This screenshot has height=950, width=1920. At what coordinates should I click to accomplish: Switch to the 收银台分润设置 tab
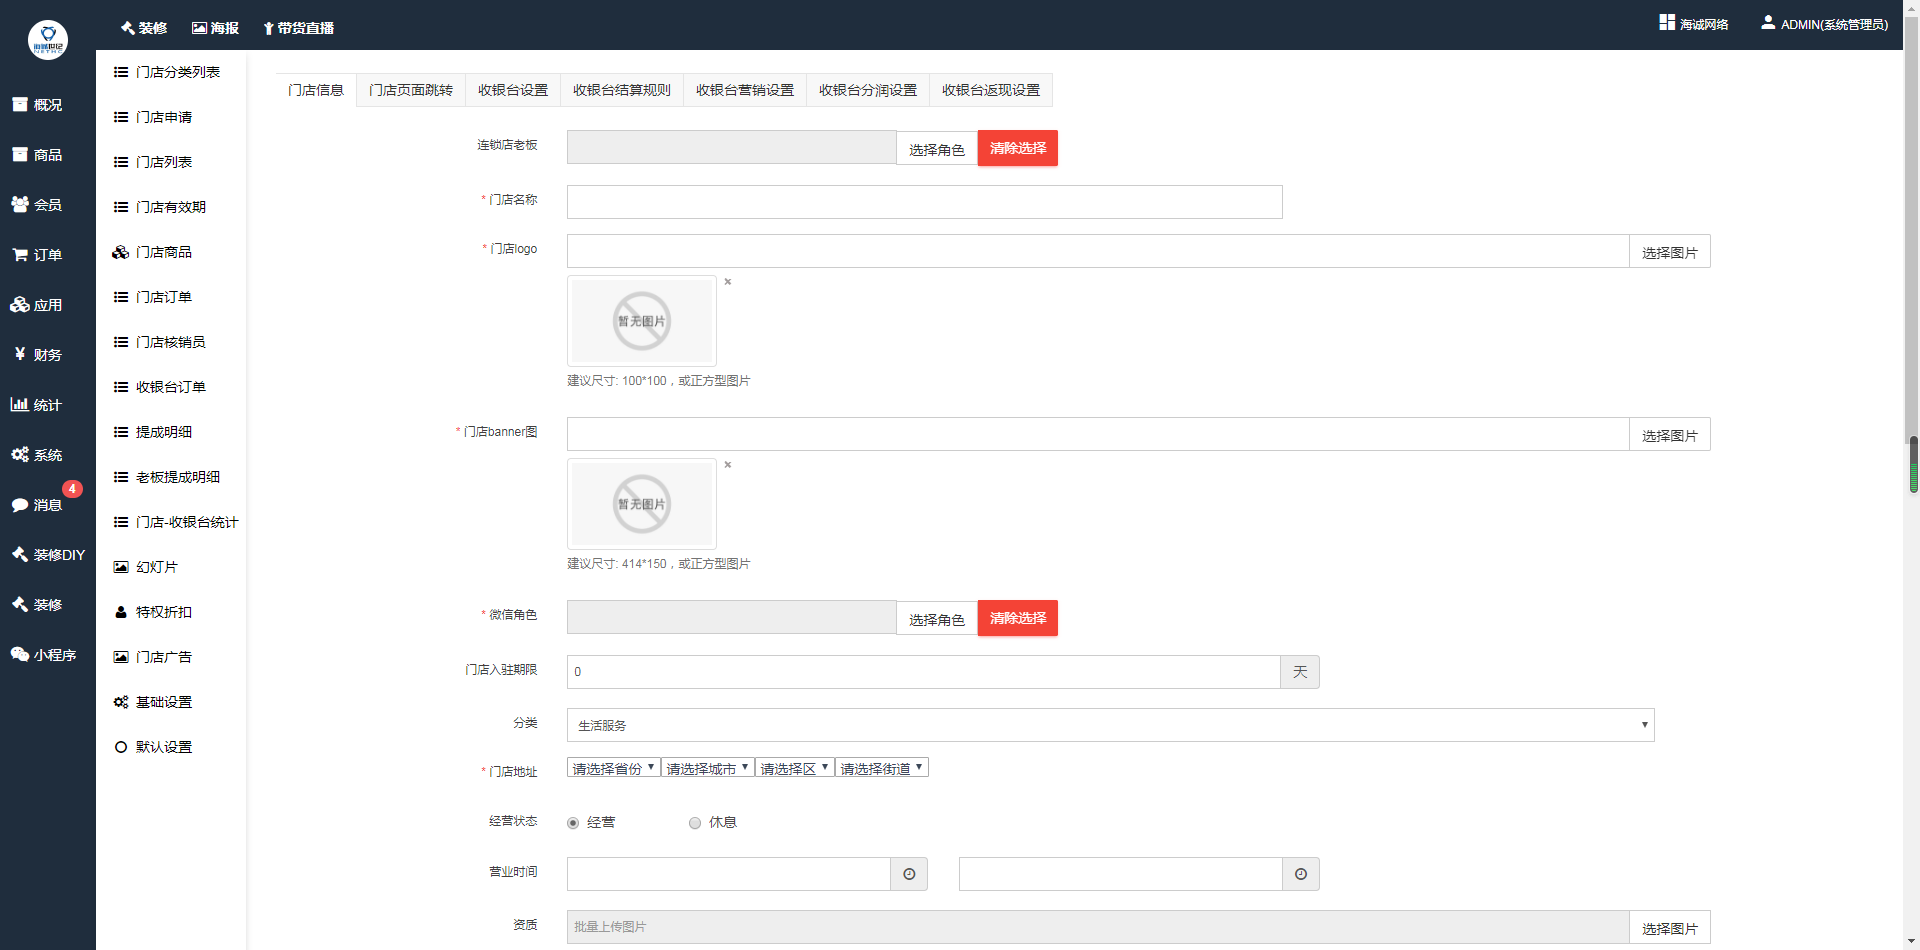(x=868, y=90)
